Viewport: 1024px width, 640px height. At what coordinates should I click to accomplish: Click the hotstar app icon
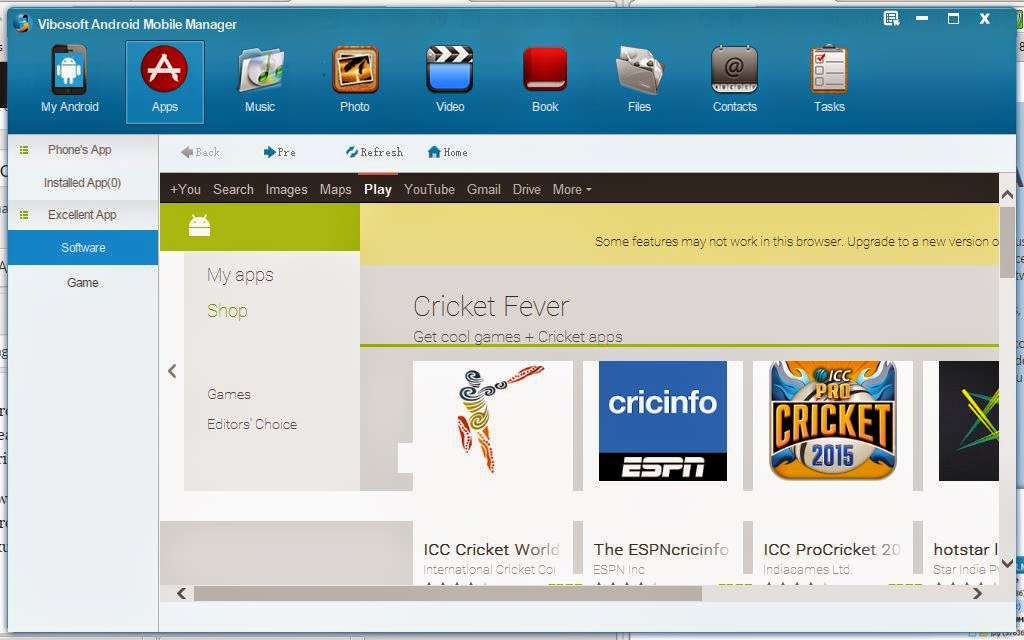click(968, 421)
